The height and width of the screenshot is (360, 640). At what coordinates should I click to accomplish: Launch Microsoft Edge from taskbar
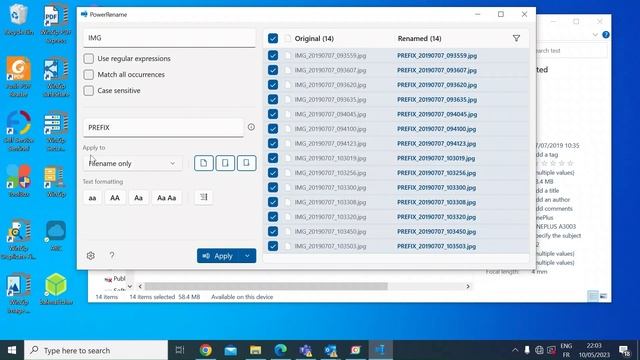280,350
